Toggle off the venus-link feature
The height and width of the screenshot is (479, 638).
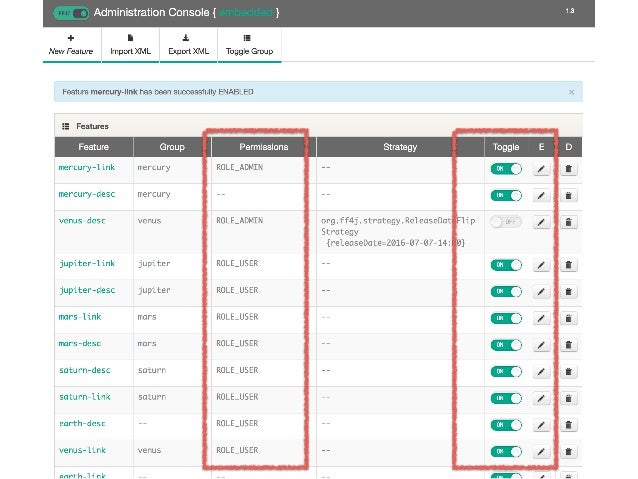pos(506,451)
